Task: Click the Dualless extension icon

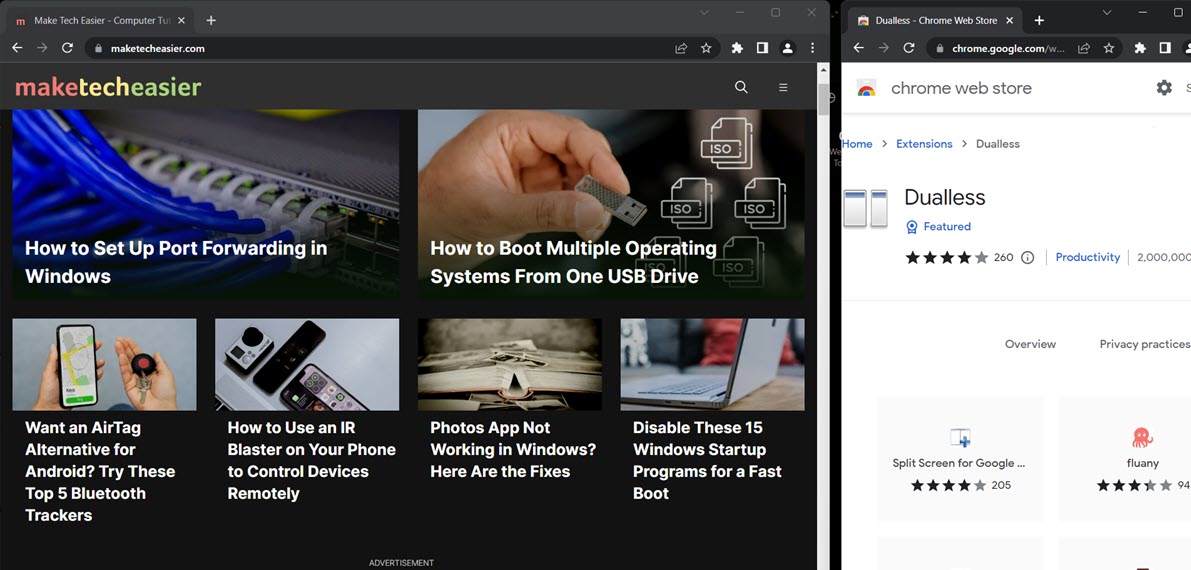Action: (x=865, y=209)
